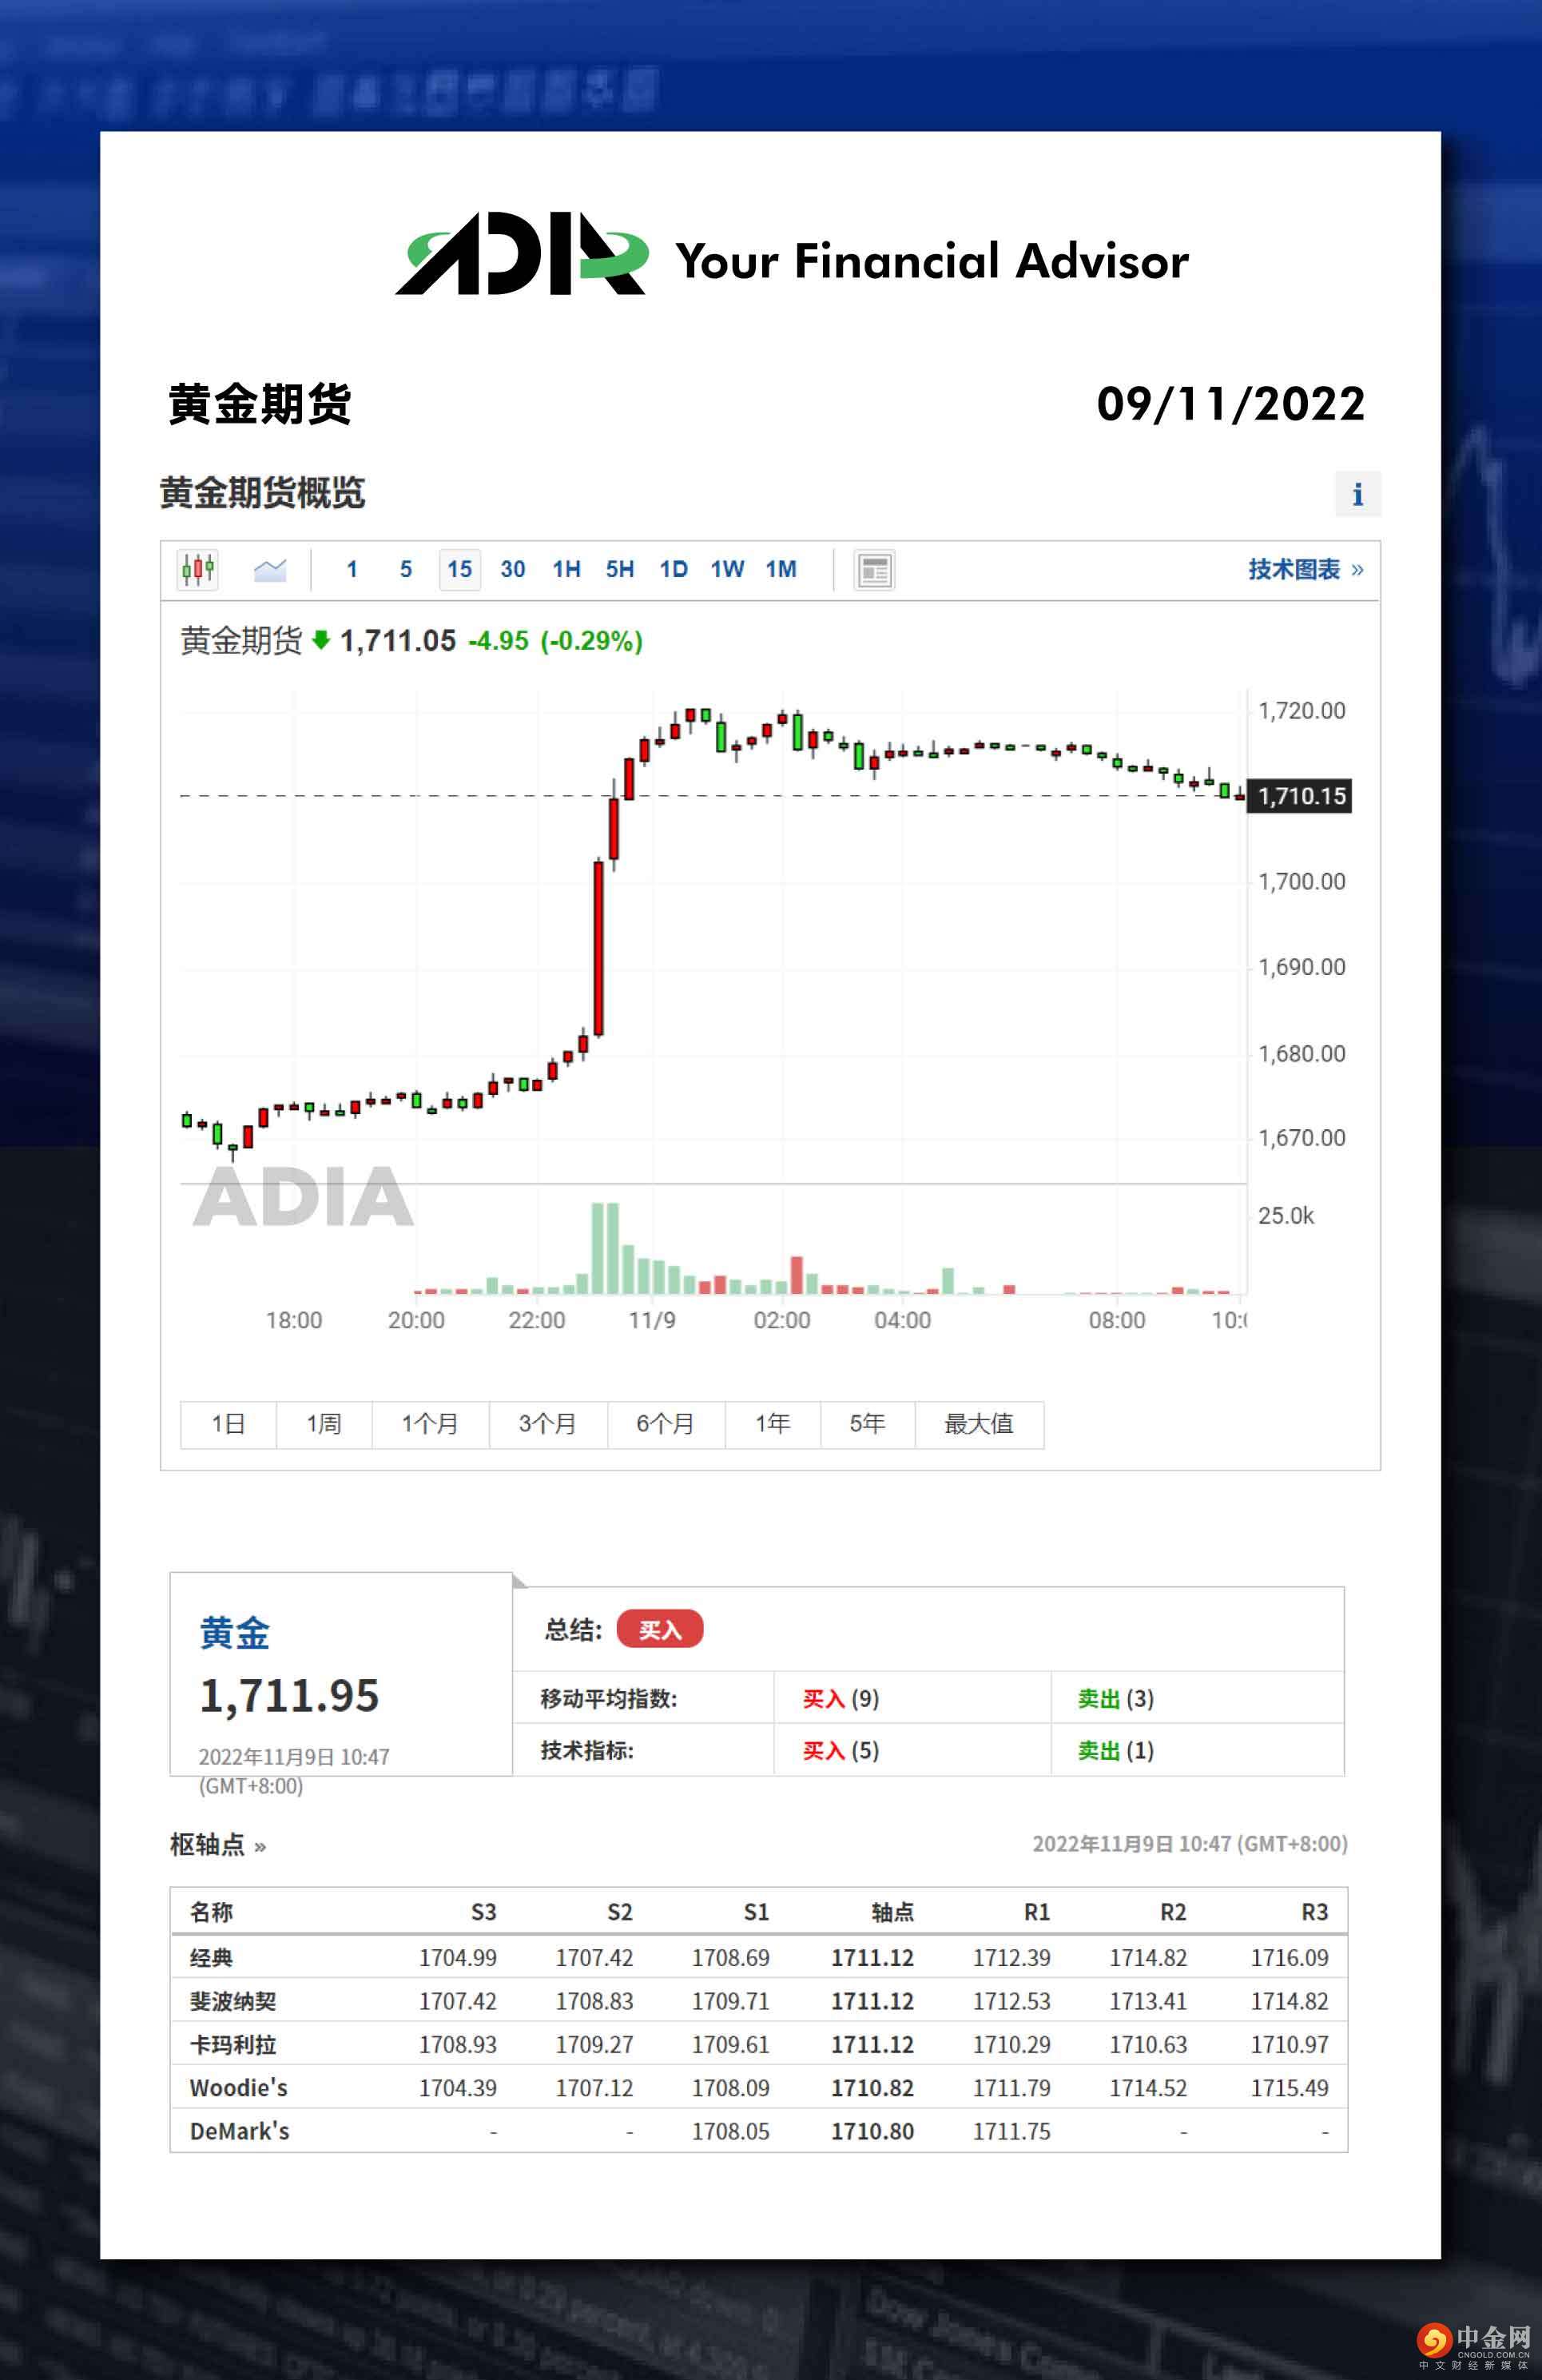1542x2380 pixels.
Task: Set chart interval to 1D
Action: pyautogui.click(x=673, y=569)
